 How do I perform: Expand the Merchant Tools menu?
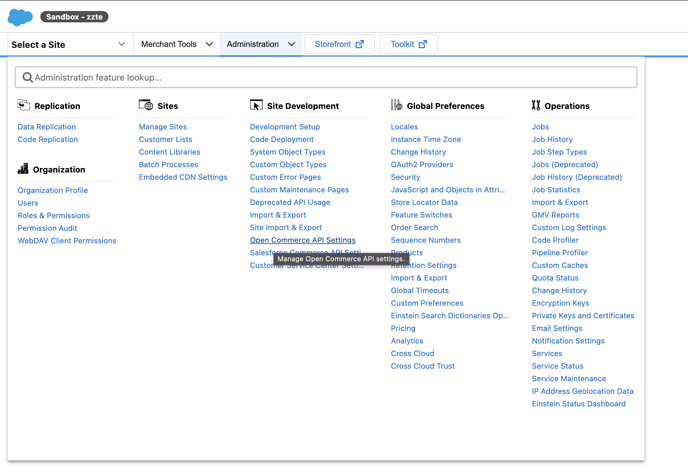[x=177, y=44]
